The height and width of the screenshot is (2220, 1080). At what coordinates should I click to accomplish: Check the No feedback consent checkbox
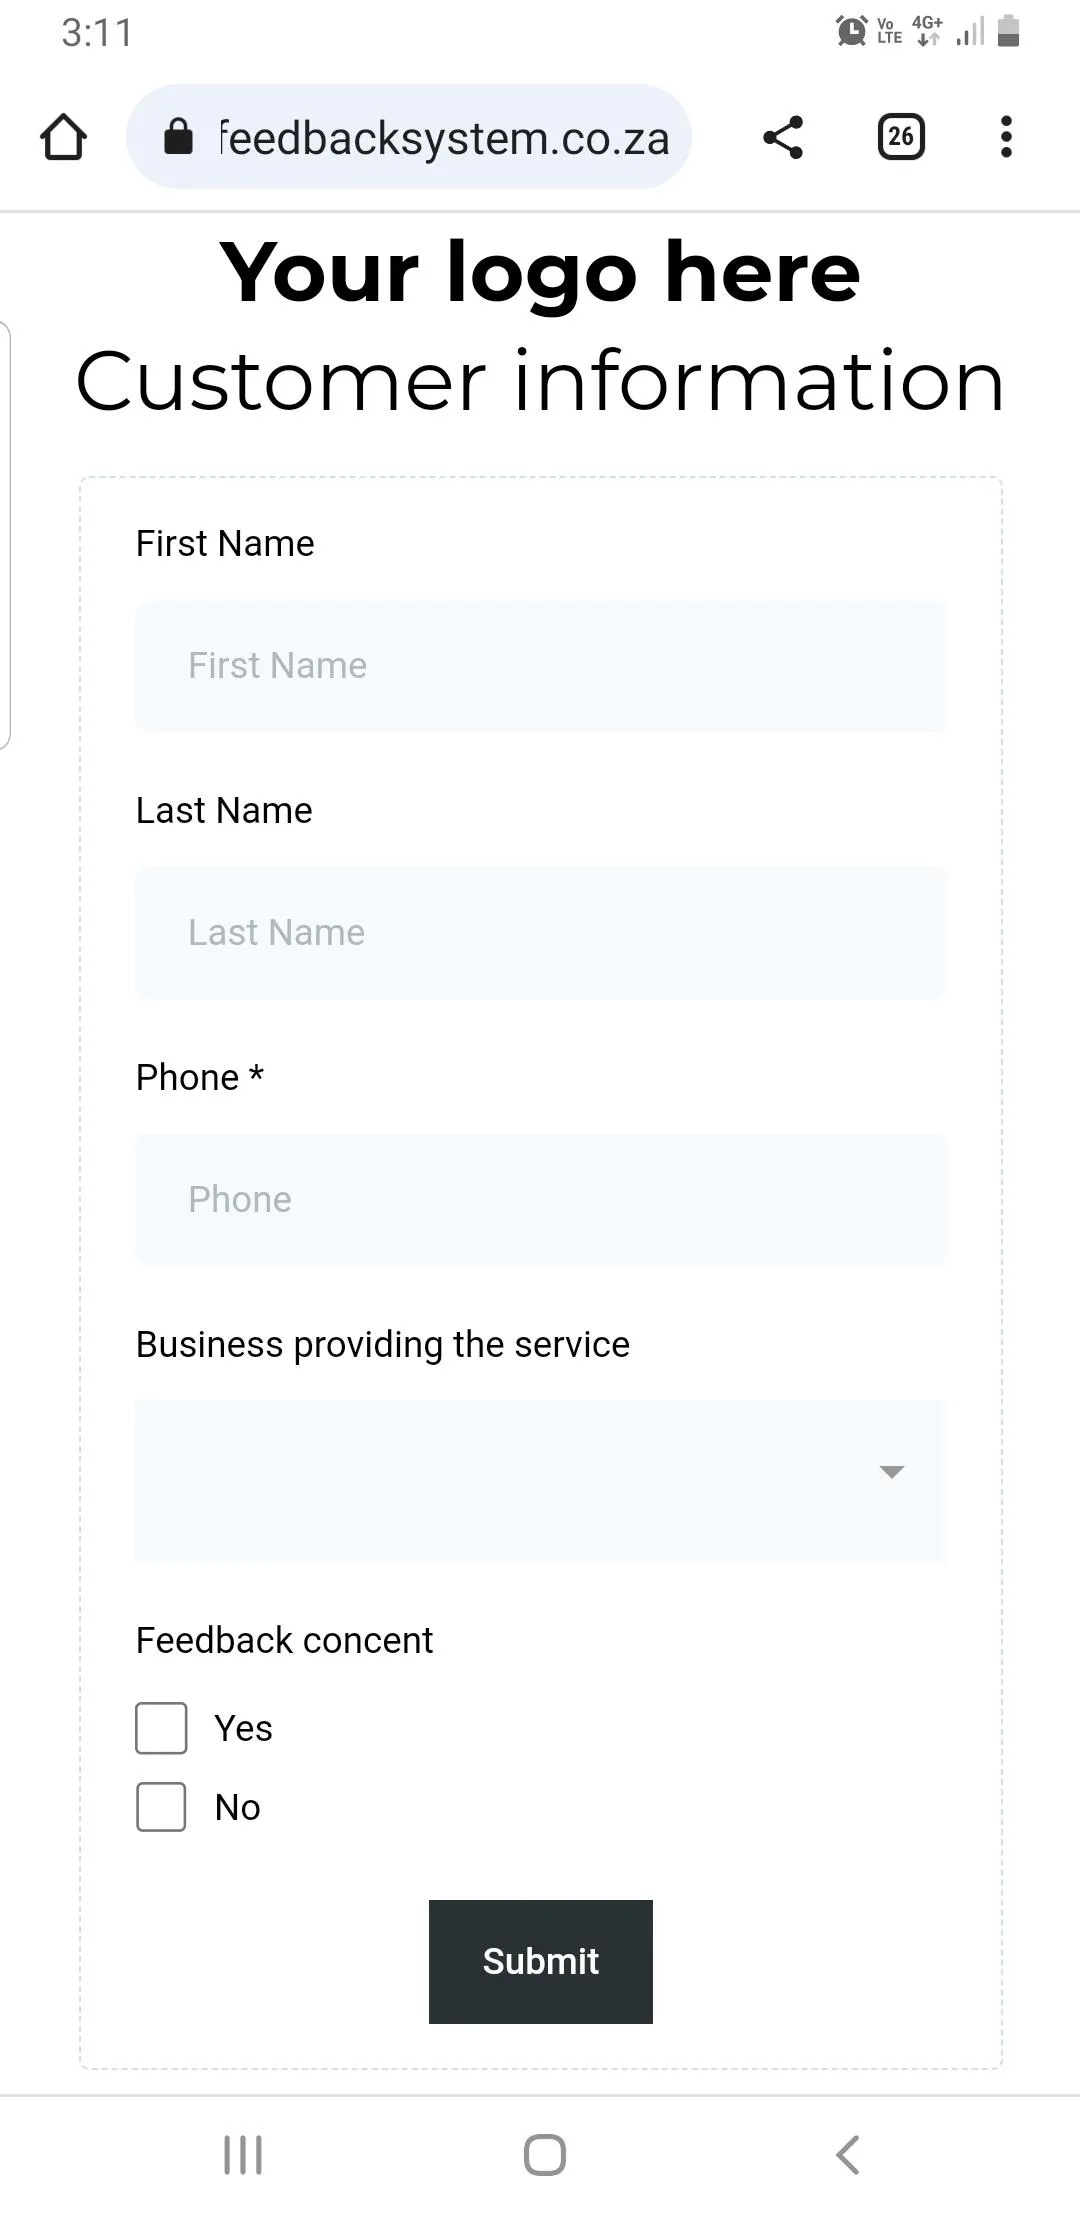pos(161,1807)
